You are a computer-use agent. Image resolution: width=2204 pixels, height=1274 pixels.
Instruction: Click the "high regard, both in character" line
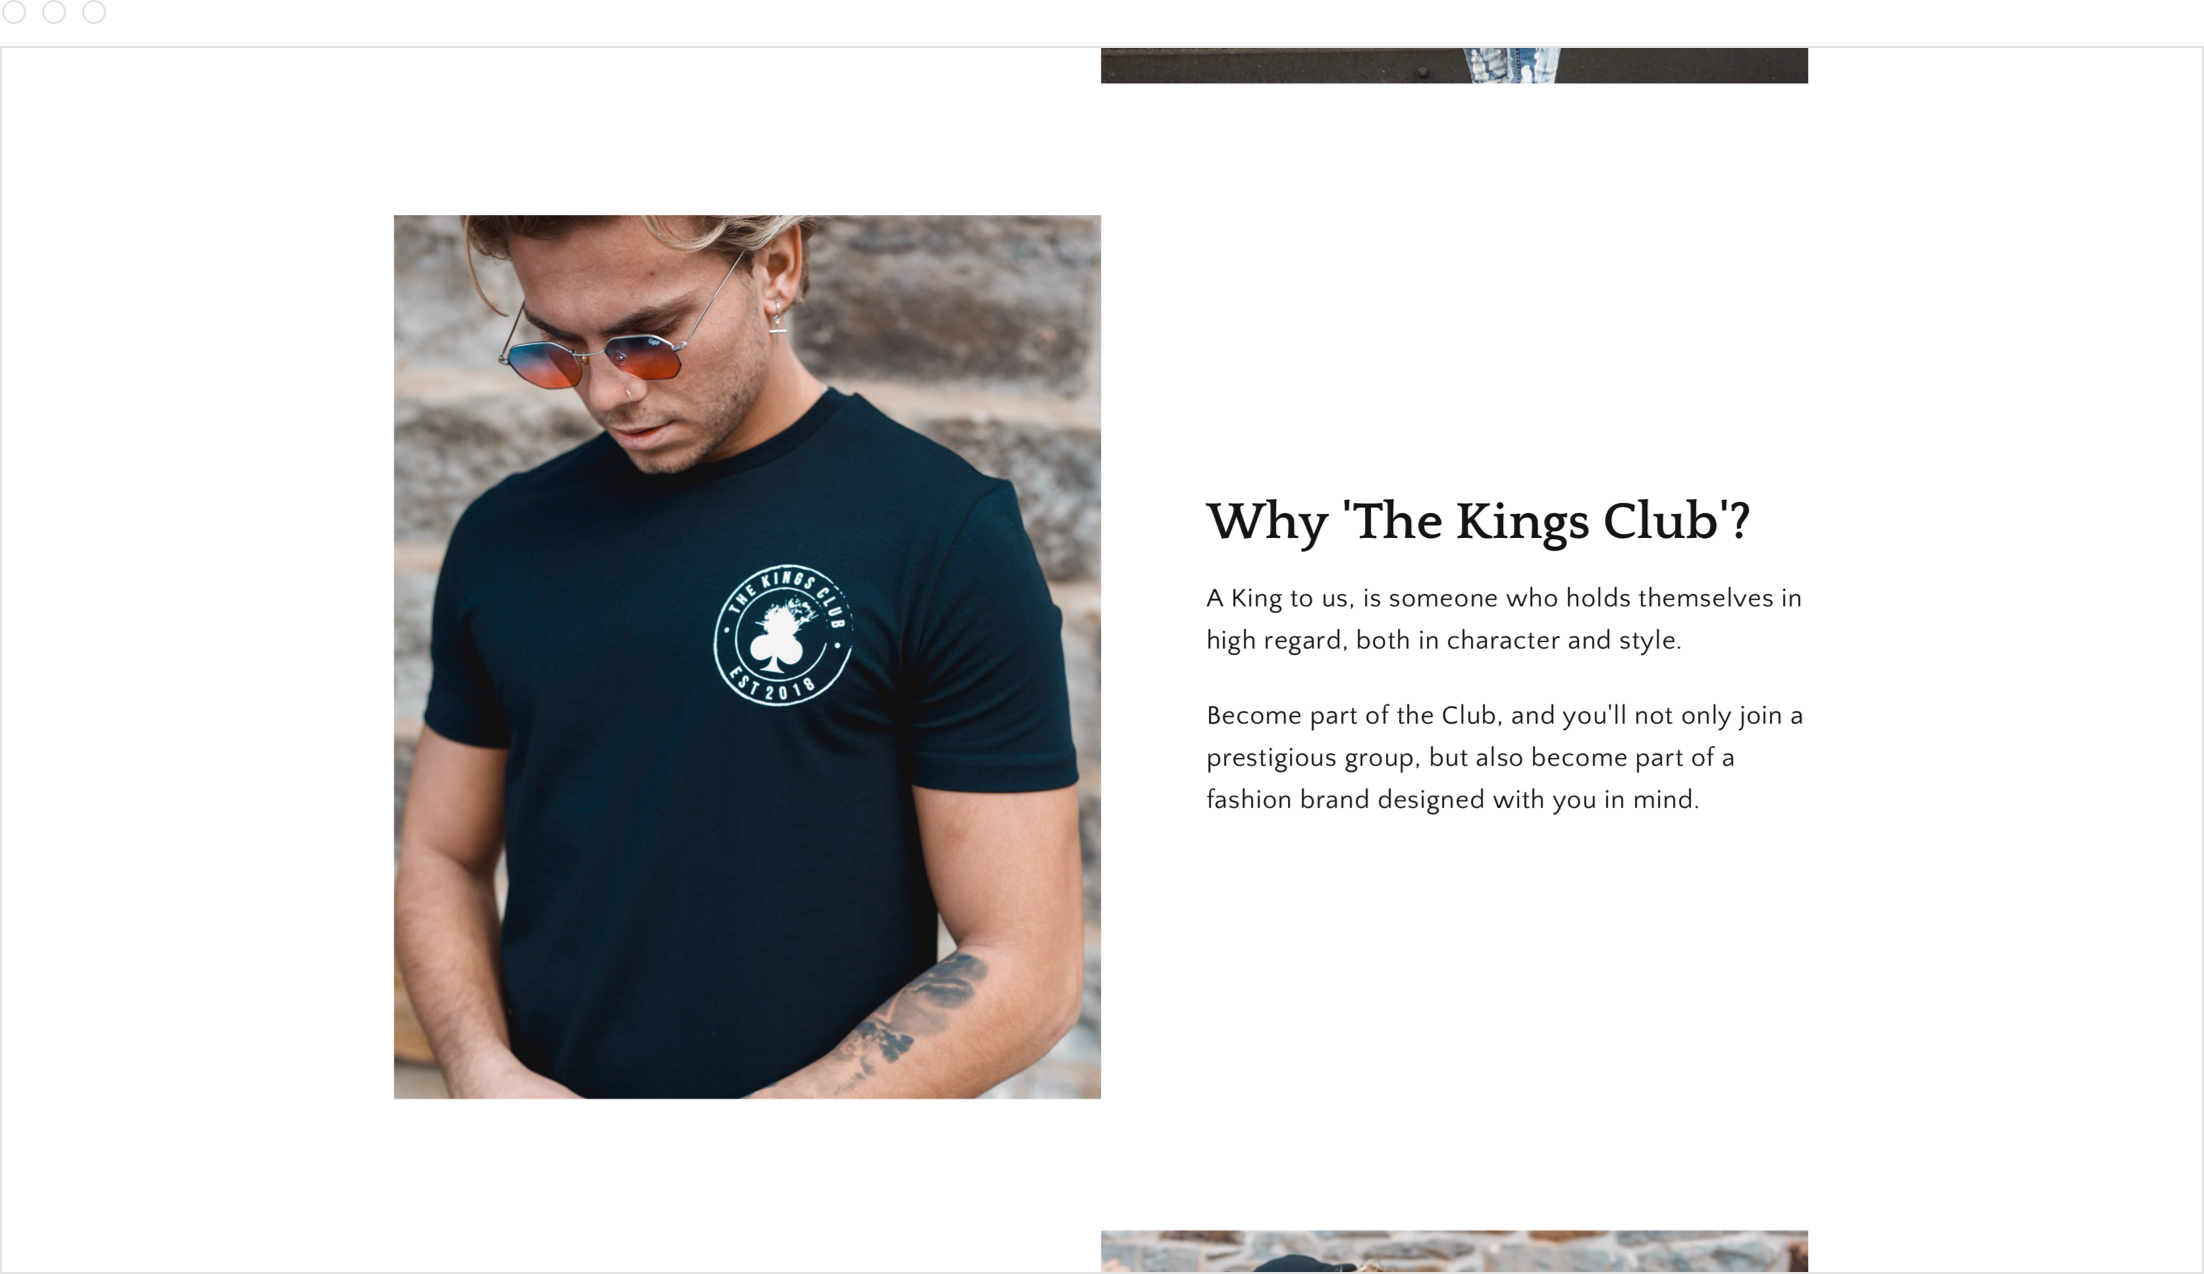click(1444, 641)
